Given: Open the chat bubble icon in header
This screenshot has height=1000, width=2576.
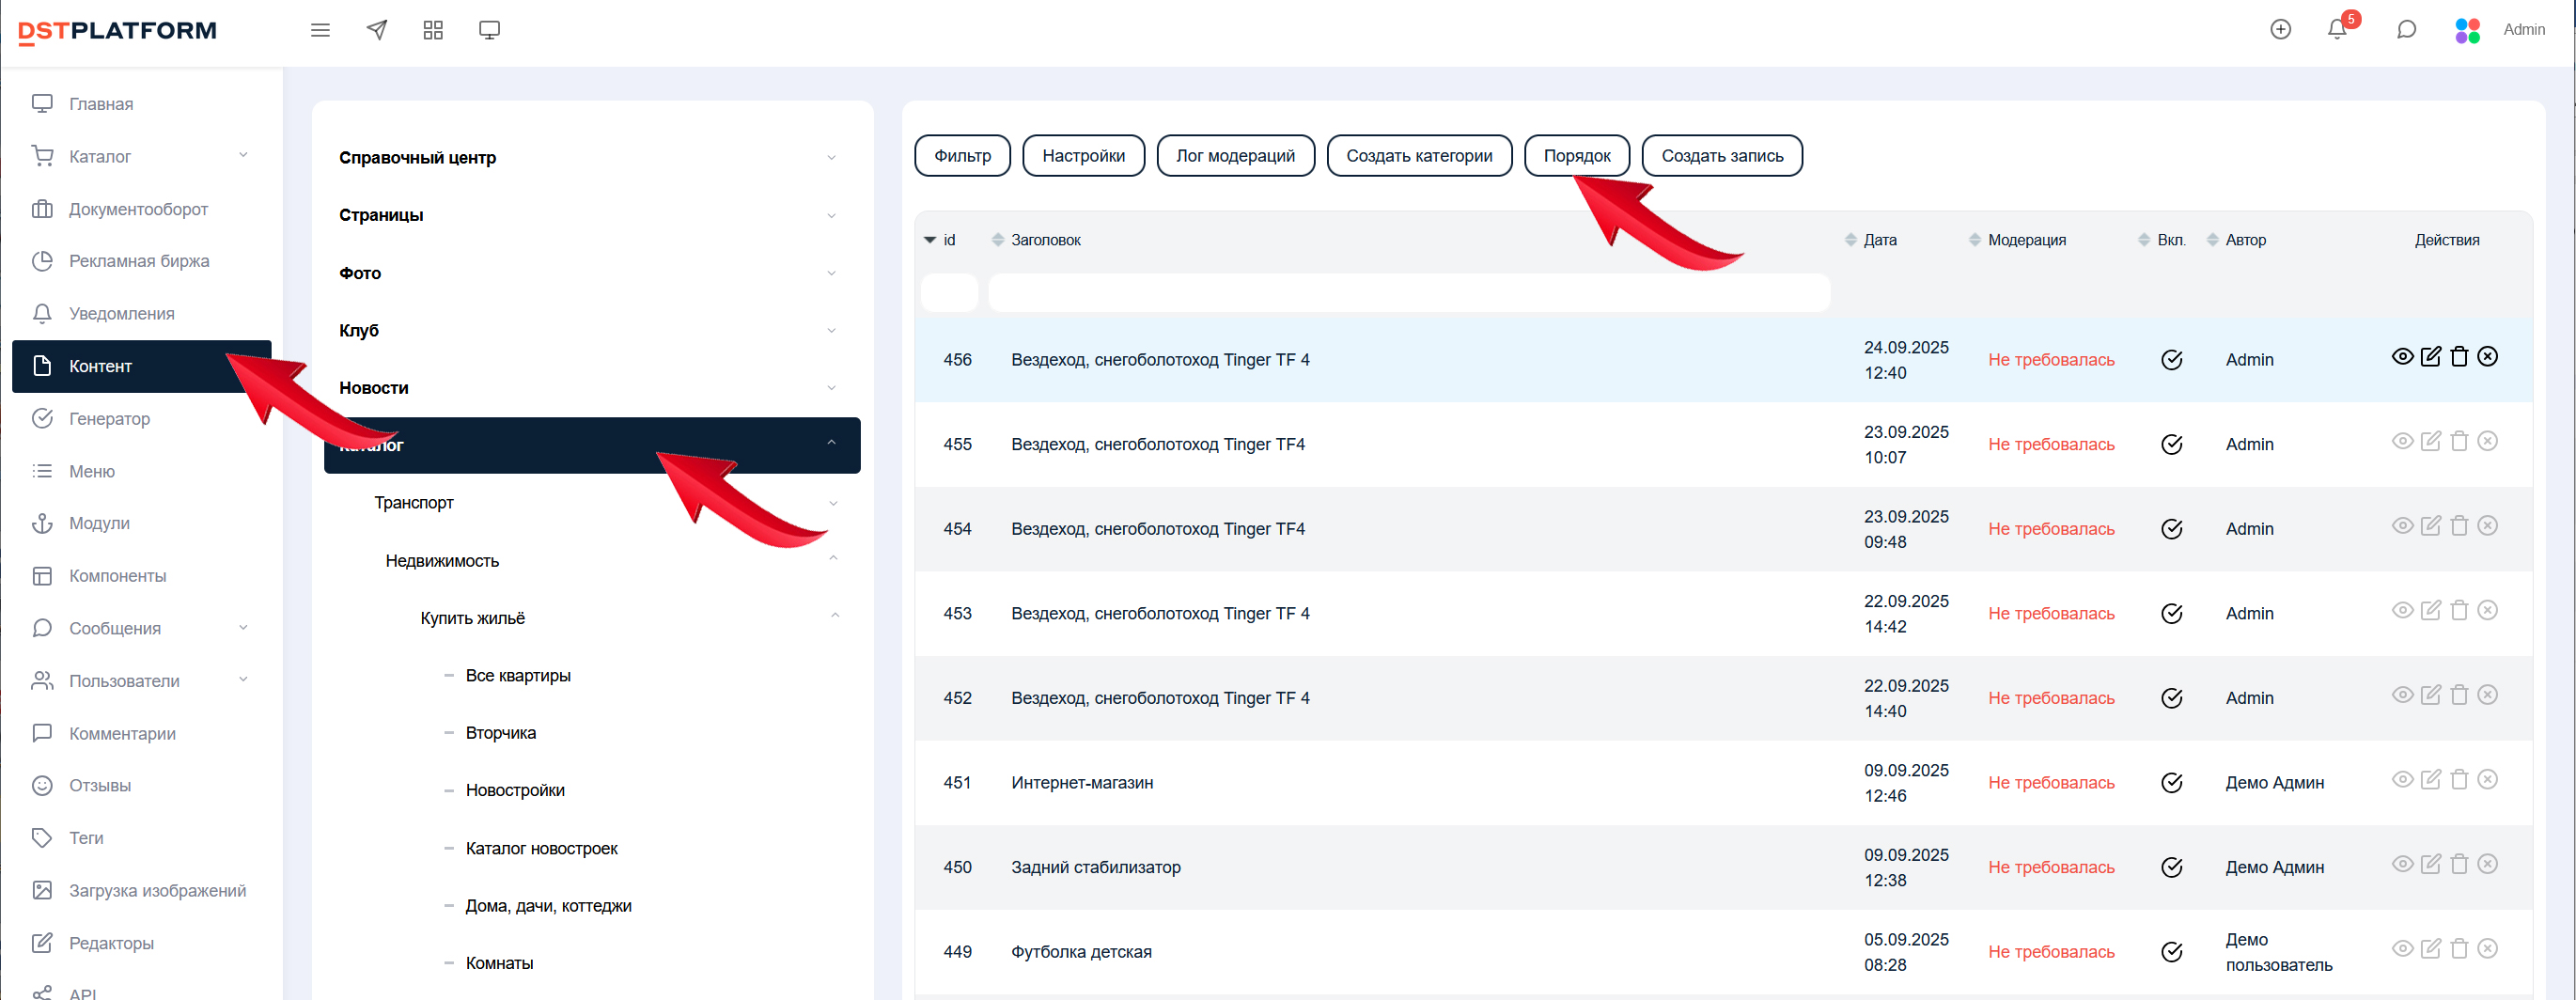Looking at the screenshot, I should tap(2406, 30).
